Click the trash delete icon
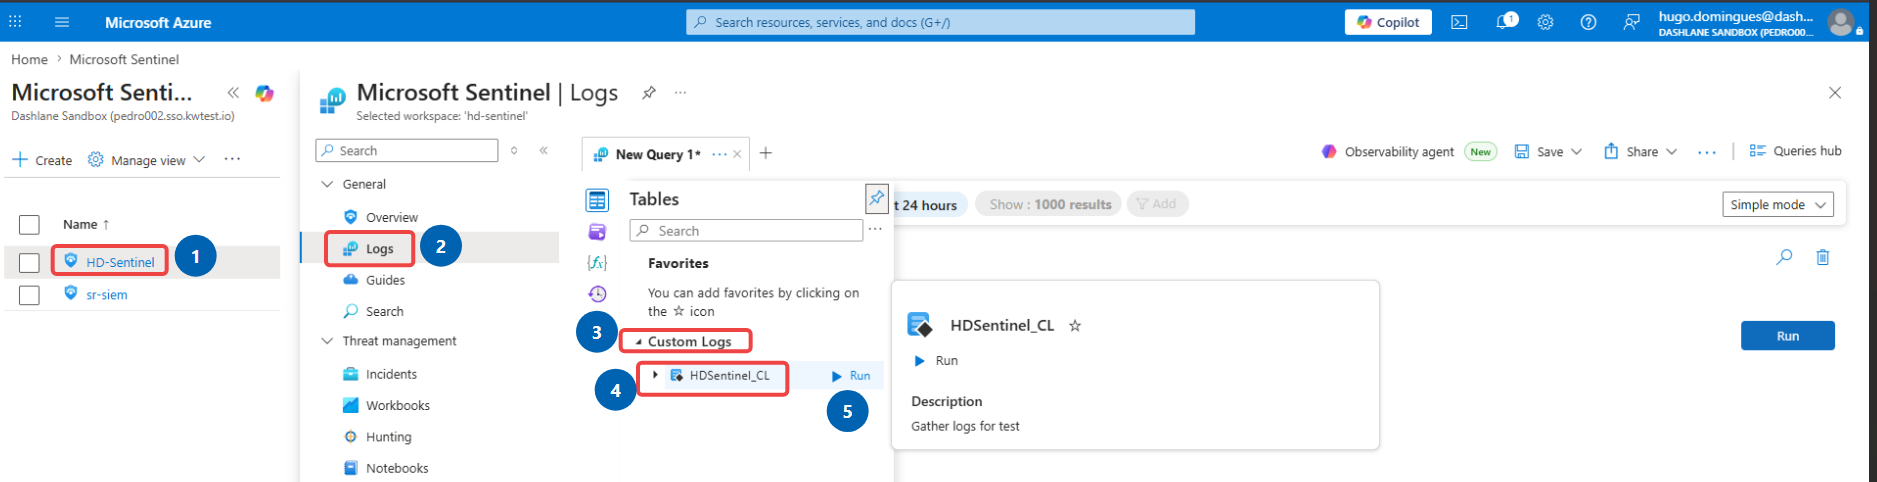 1823,257
